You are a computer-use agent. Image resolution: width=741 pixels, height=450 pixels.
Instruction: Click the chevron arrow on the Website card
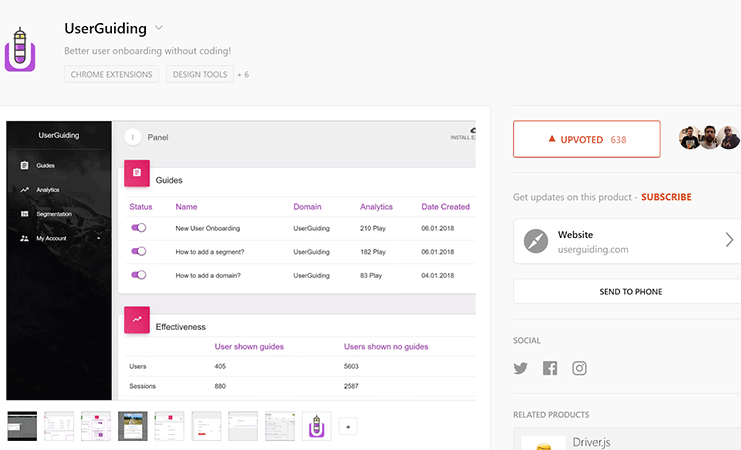pos(729,240)
